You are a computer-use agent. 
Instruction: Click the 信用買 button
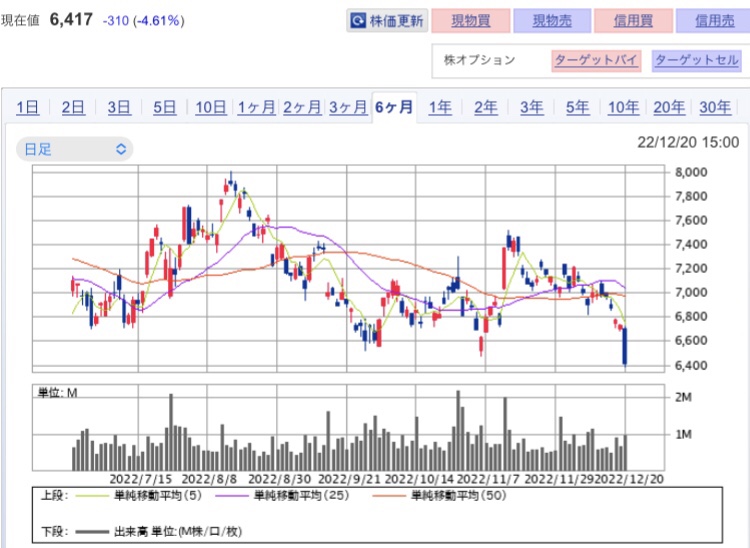point(633,21)
